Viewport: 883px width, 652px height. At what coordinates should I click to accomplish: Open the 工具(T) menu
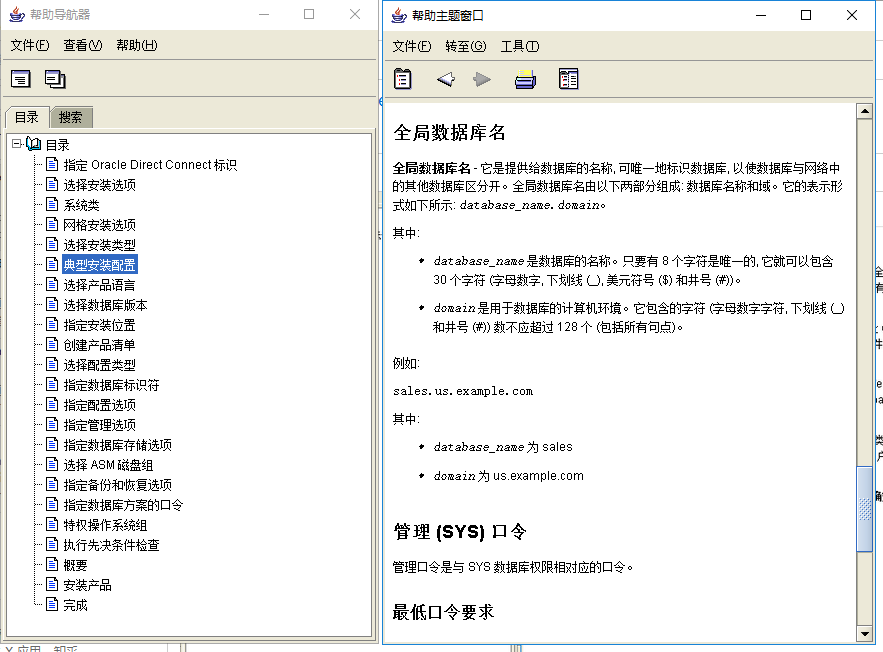[x=520, y=46]
